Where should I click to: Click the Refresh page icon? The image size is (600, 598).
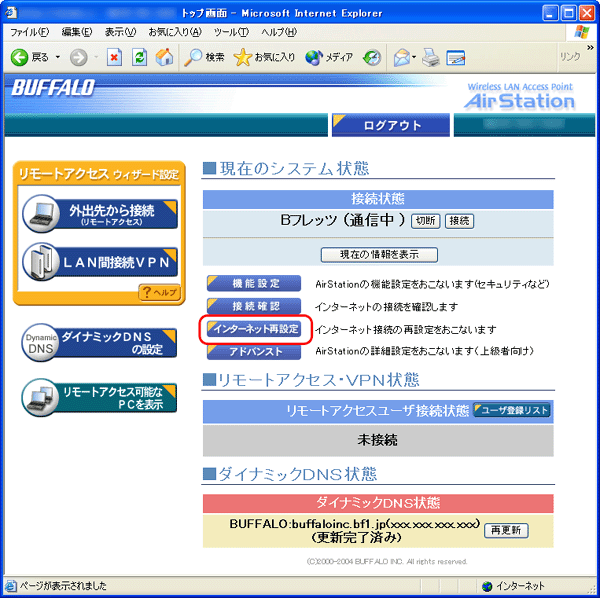coord(139,57)
